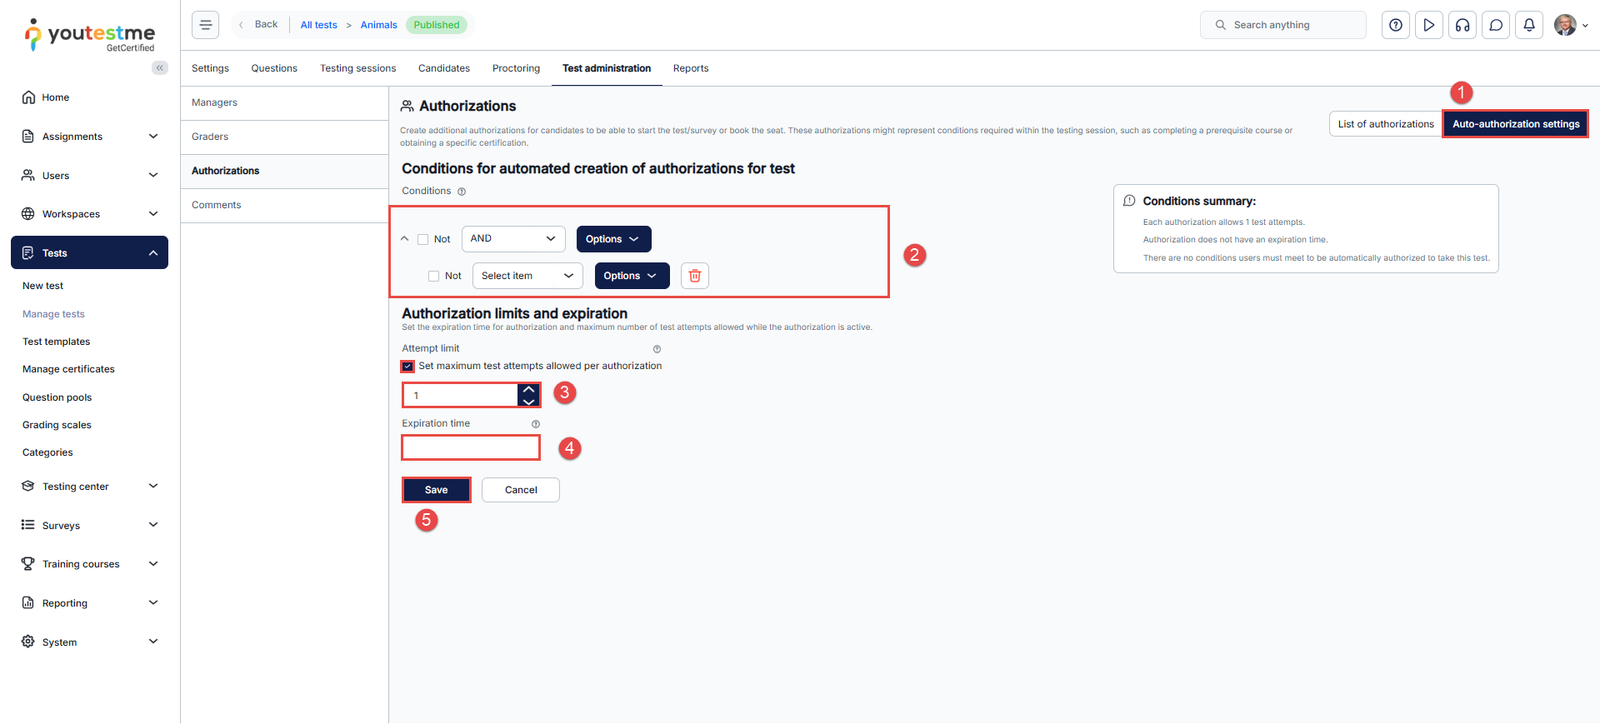Open List of authorizations

tap(1385, 124)
